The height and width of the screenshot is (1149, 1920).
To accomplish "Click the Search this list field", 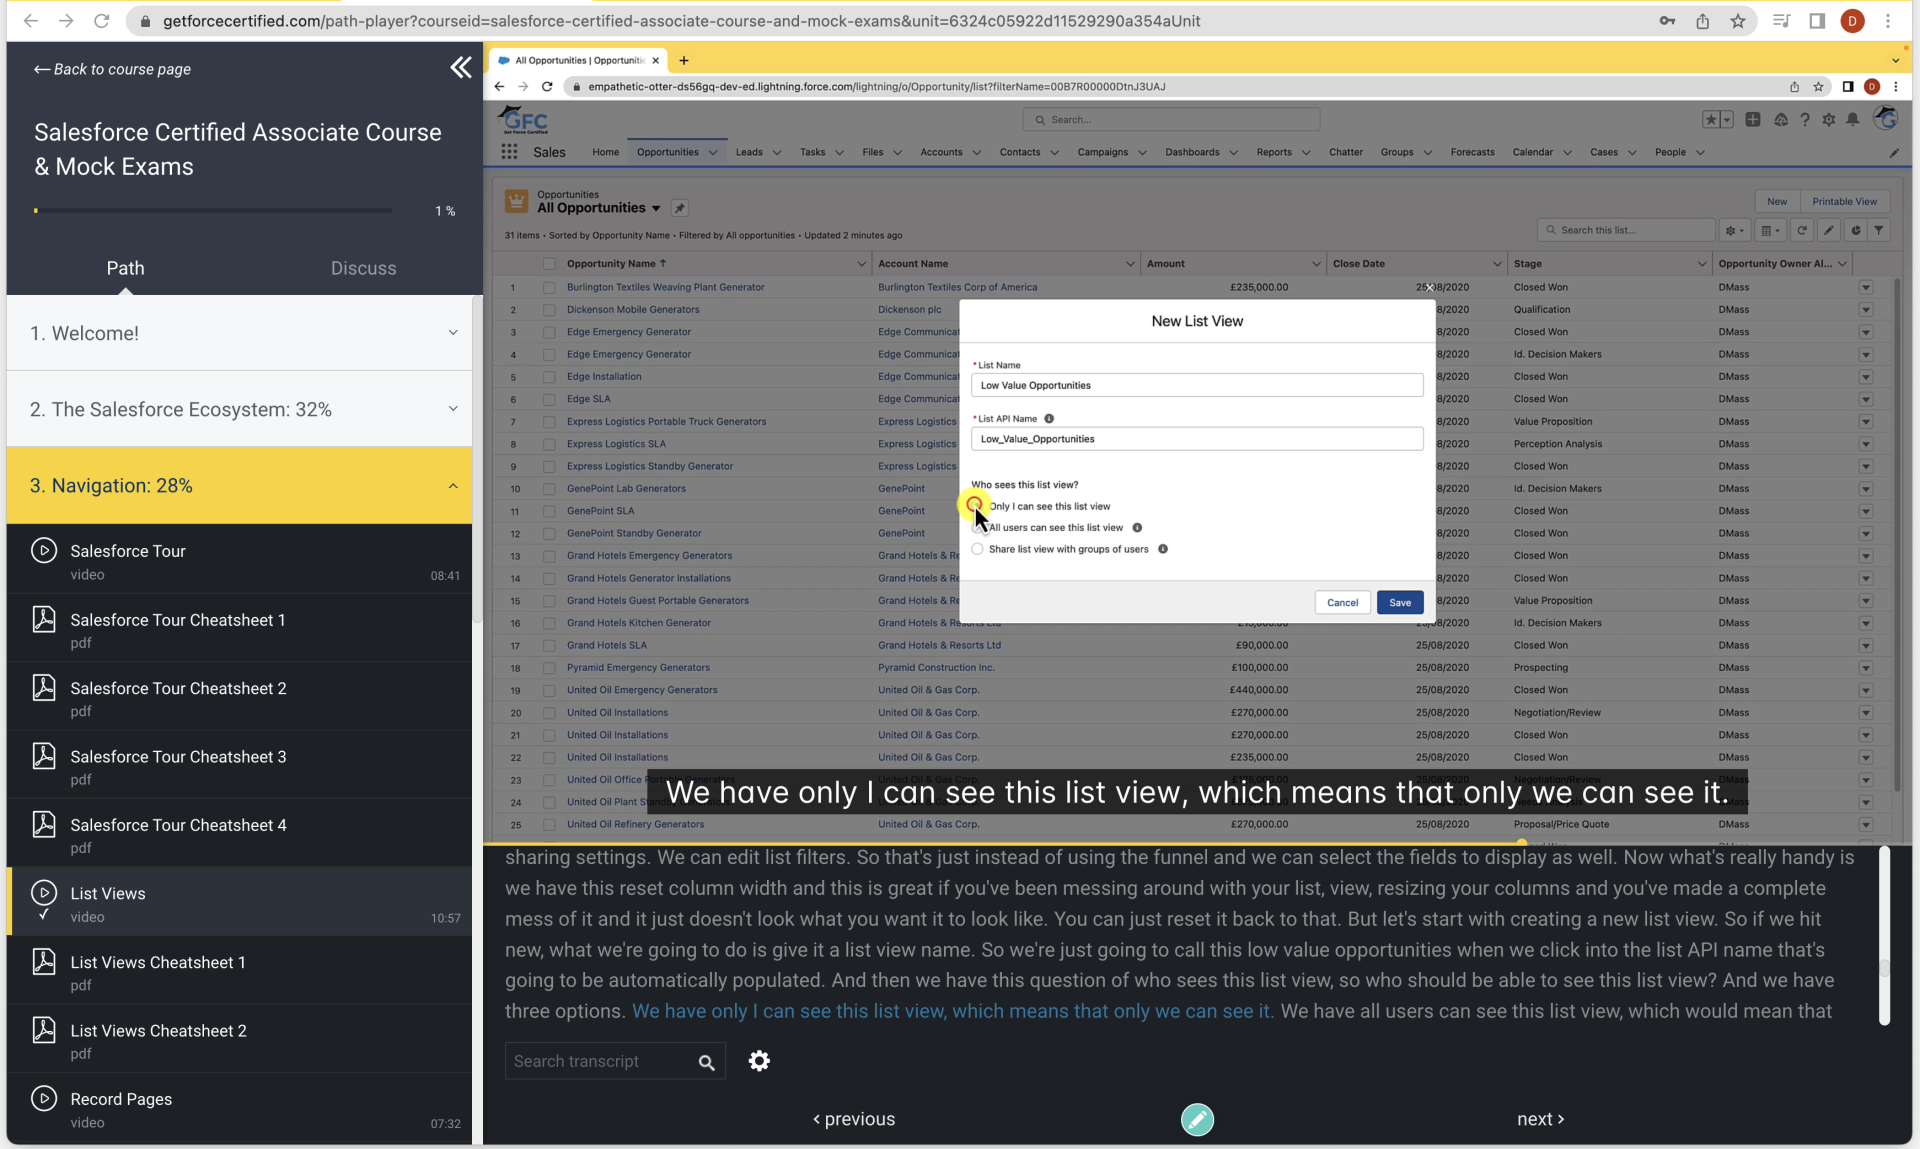I will click(x=1626, y=230).
